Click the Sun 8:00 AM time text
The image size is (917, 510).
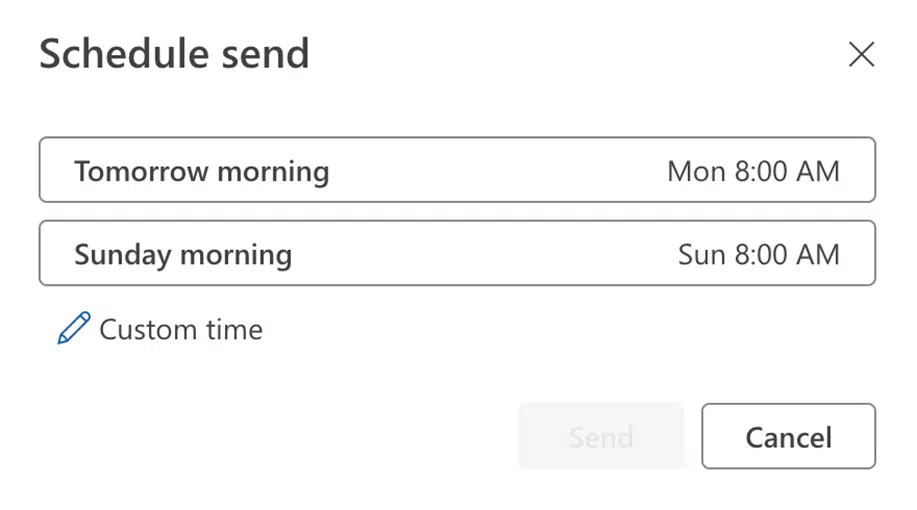pyautogui.click(x=759, y=254)
